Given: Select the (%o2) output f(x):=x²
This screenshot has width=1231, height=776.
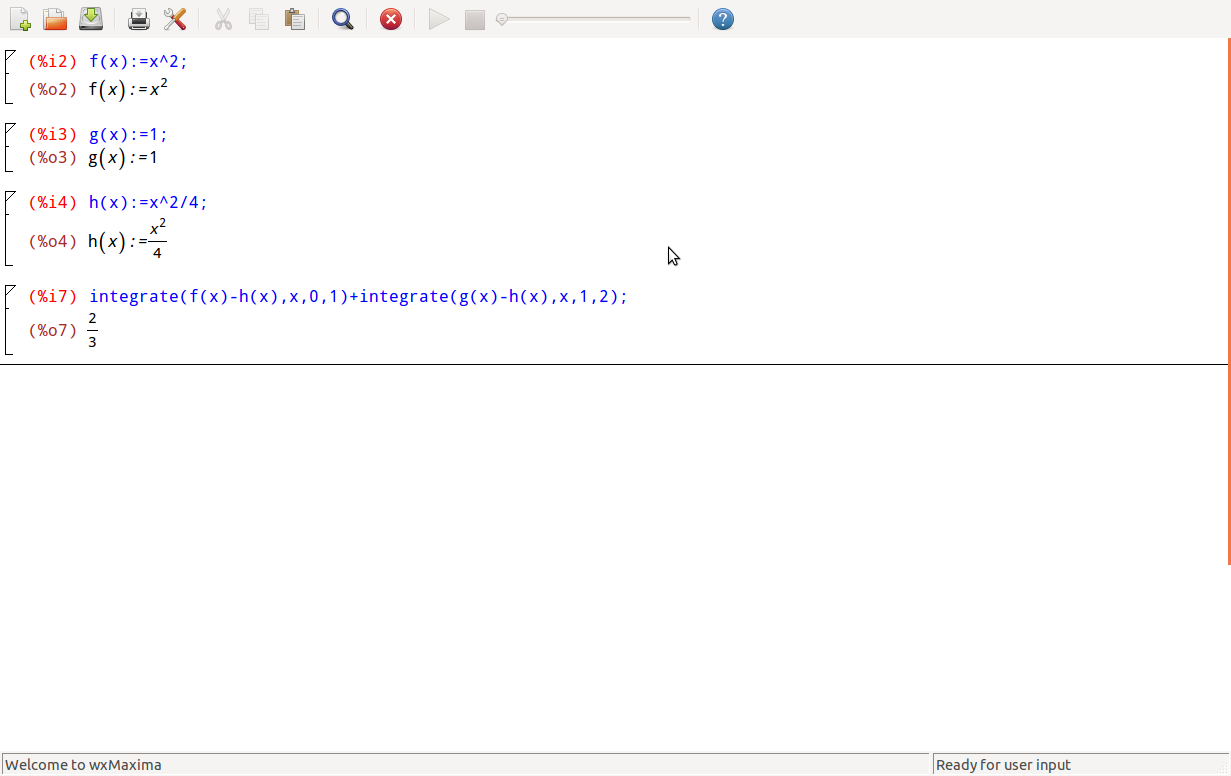Looking at the screenshot, I should [128, 89].
